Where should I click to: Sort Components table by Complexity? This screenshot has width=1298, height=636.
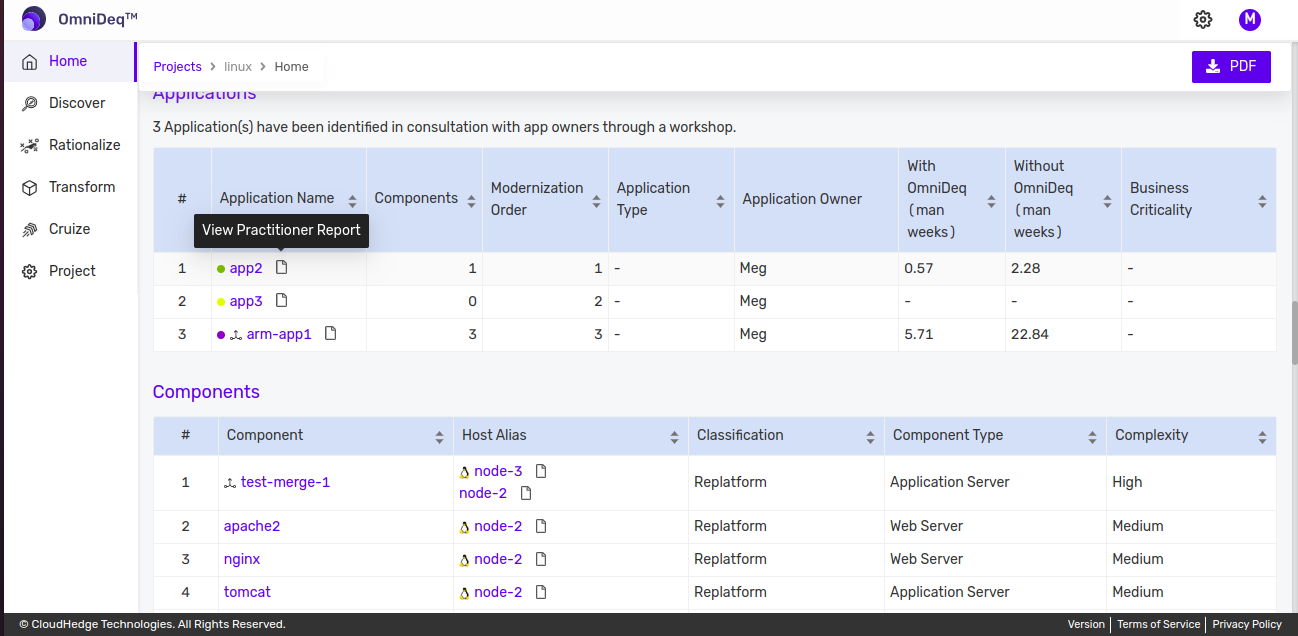coord(1262,436)
